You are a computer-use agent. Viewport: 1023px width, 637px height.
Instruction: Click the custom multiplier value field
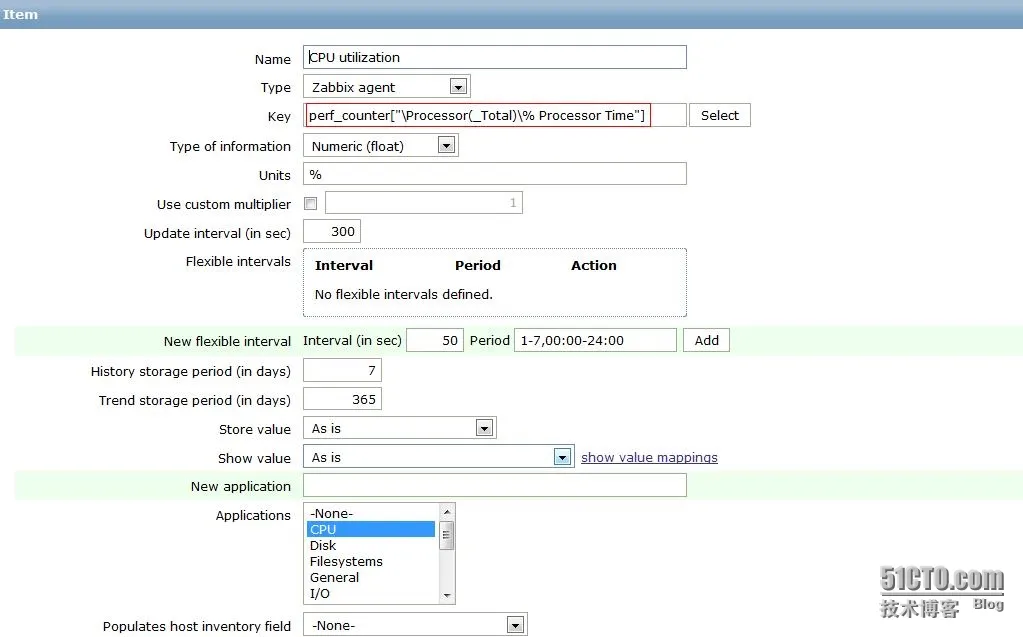click(424, 203)
